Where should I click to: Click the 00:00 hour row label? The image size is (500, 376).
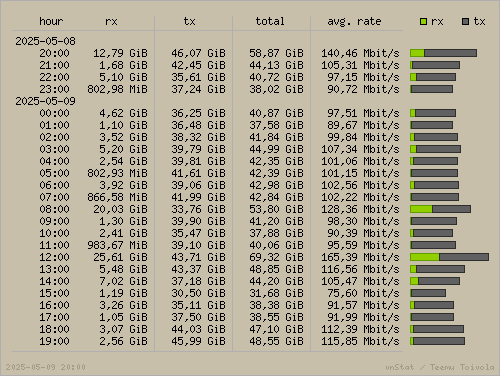(x=54, y=113)
